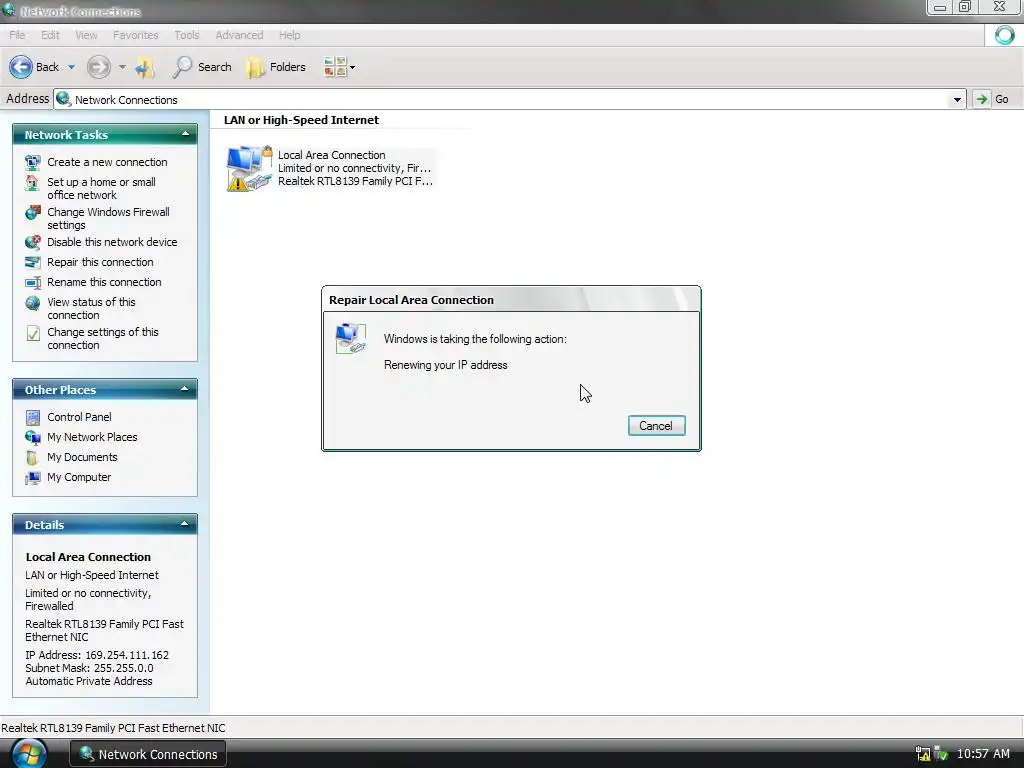Click the Views icon in toolbar
This screenshot has width=1024, height=768.
coord(335,67)
